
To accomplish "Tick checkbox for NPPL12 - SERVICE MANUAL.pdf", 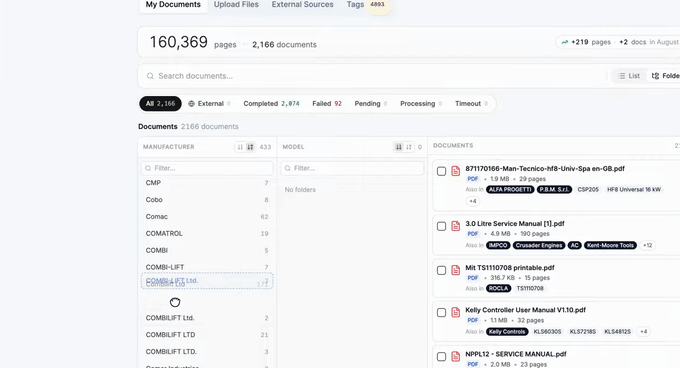I will pyautogui.click(x=441, y=357).
